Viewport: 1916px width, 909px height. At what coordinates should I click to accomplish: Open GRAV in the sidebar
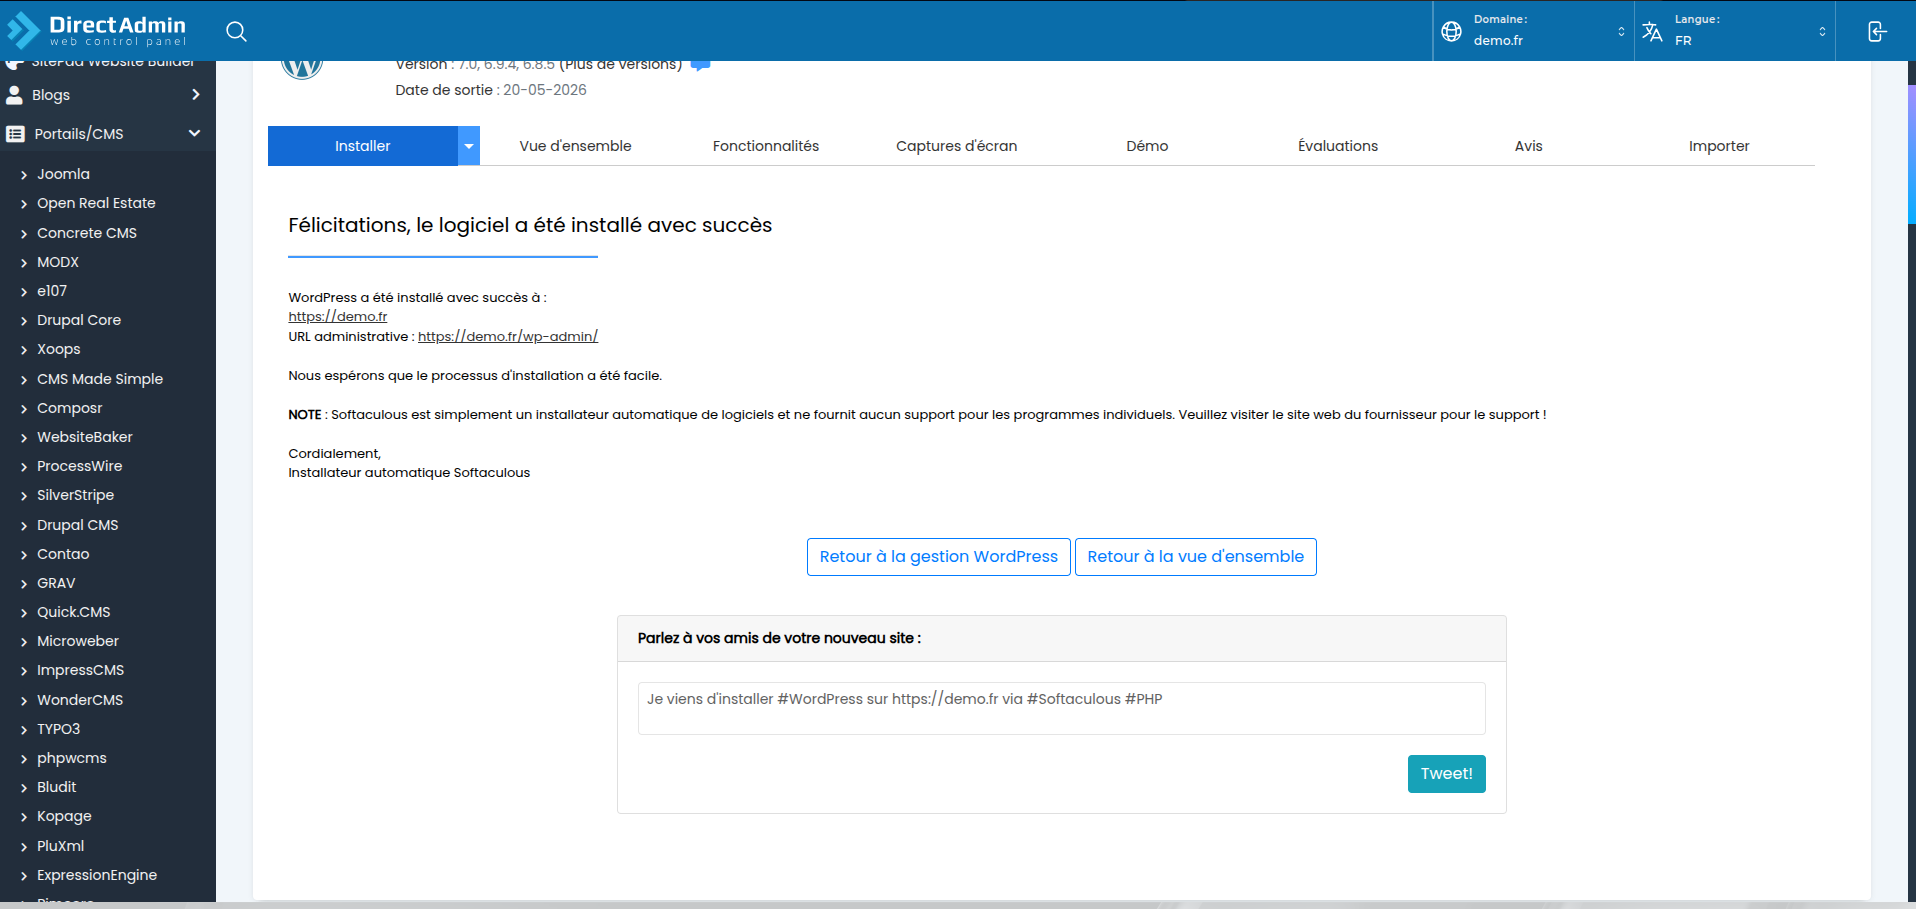(x=56, y=583)
